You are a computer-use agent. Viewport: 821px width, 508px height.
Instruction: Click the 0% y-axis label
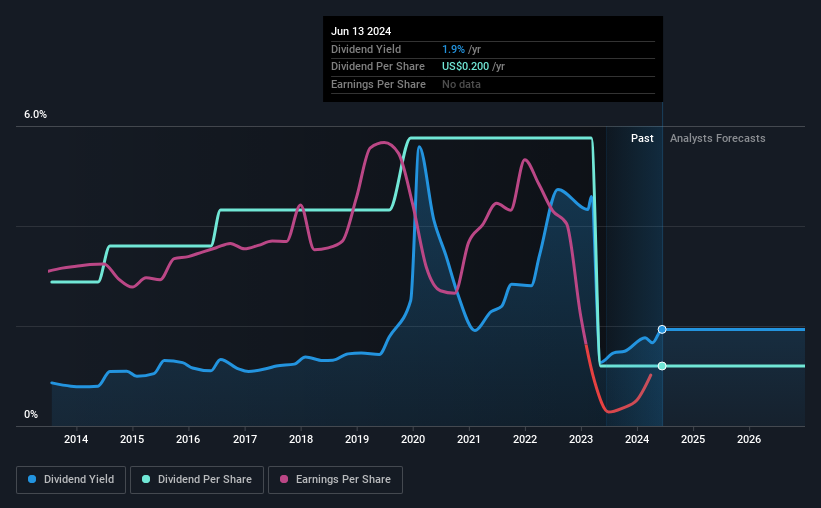click(31, 414)
